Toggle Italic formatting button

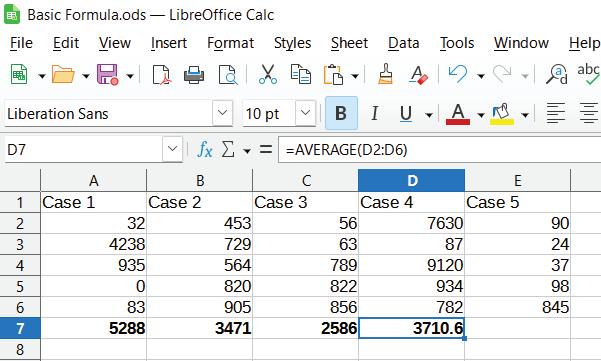(x=374, y=113)
